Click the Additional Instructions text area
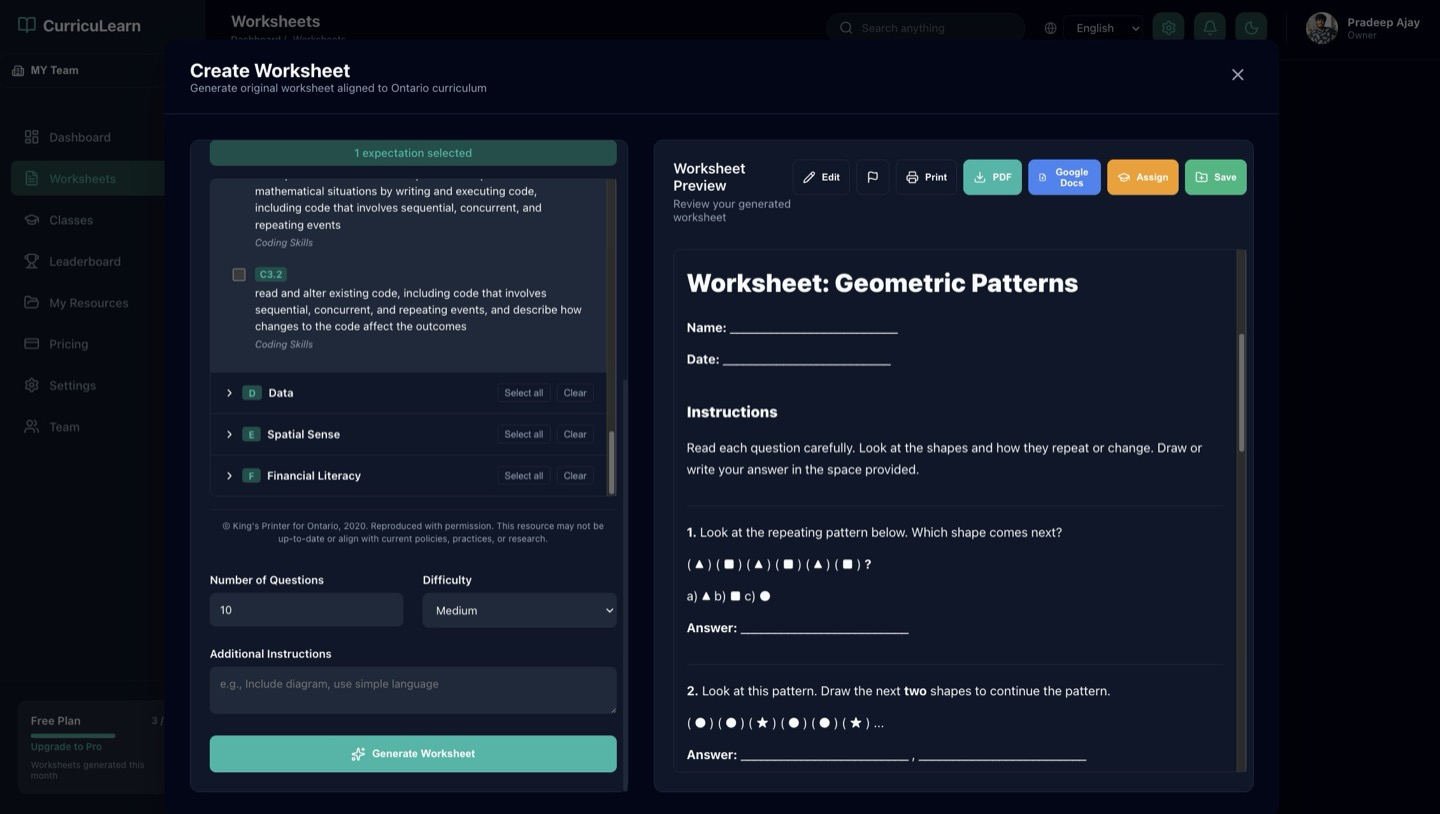Screen dimensions: 1440x814 tap(413, 690)
